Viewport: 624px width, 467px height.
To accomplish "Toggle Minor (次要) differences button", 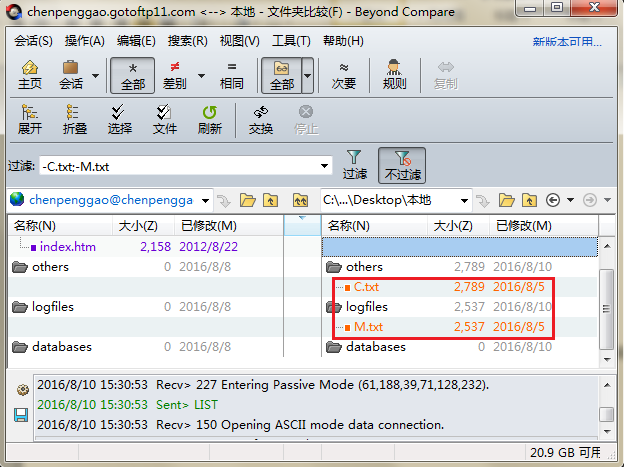I will (x=344, y=75).
